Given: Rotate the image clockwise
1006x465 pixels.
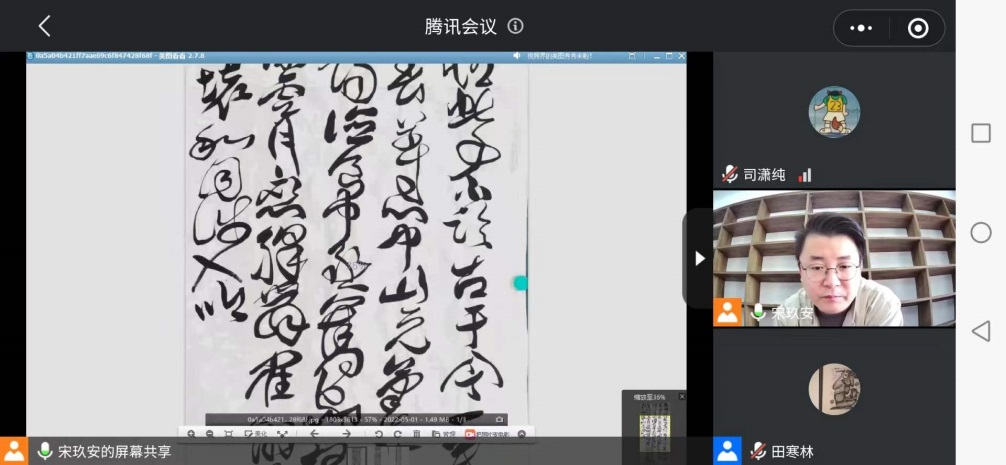Looking at the screenshot, I should click(x=397, y=434).
